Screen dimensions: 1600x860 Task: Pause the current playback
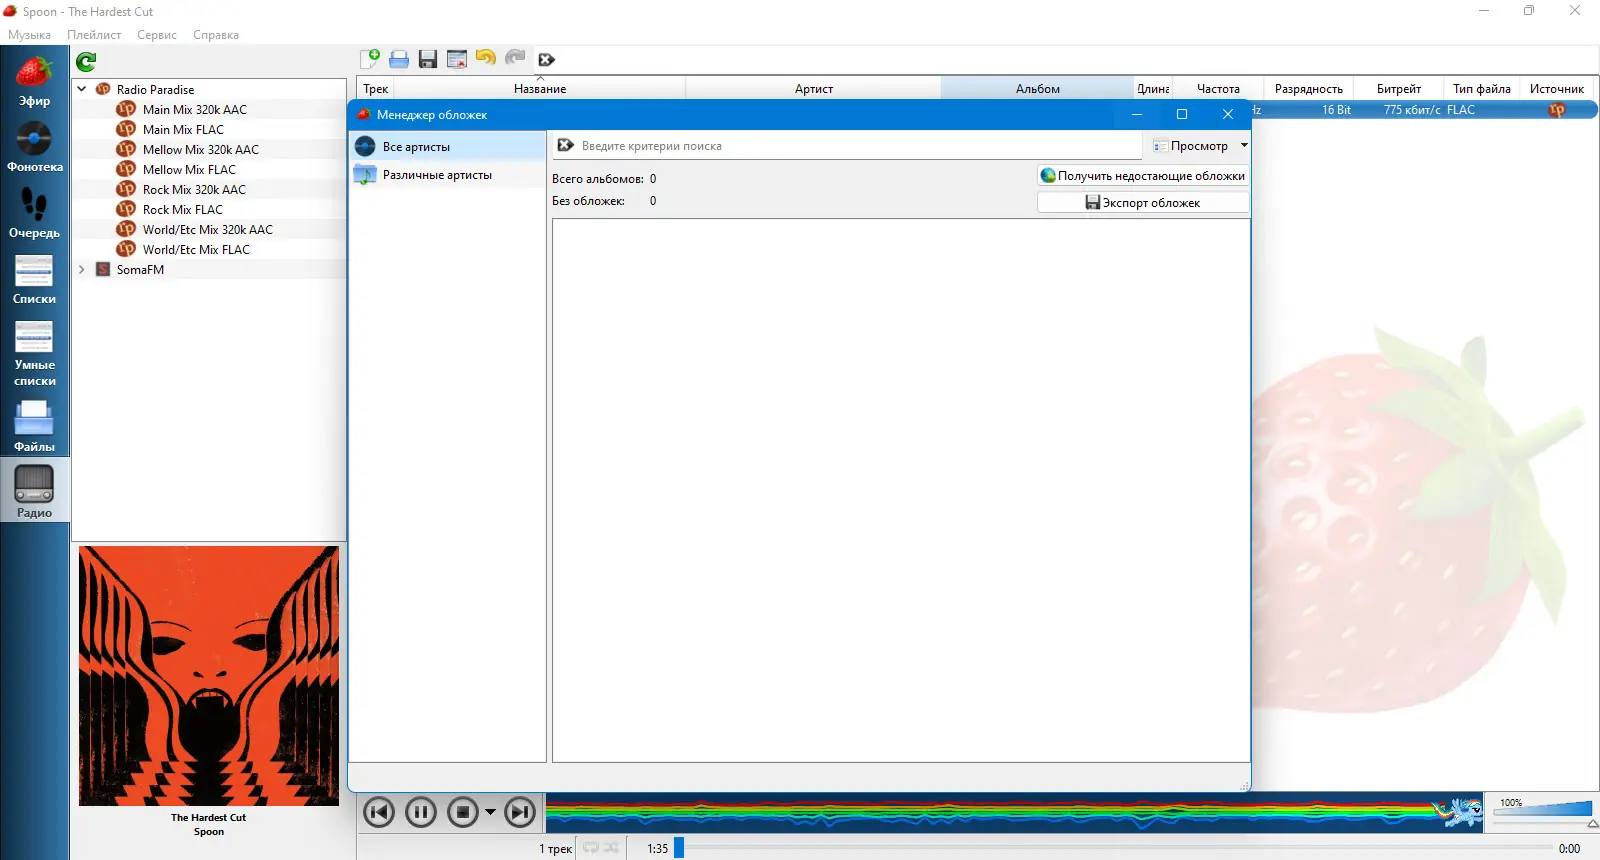(x=421, y=812)
